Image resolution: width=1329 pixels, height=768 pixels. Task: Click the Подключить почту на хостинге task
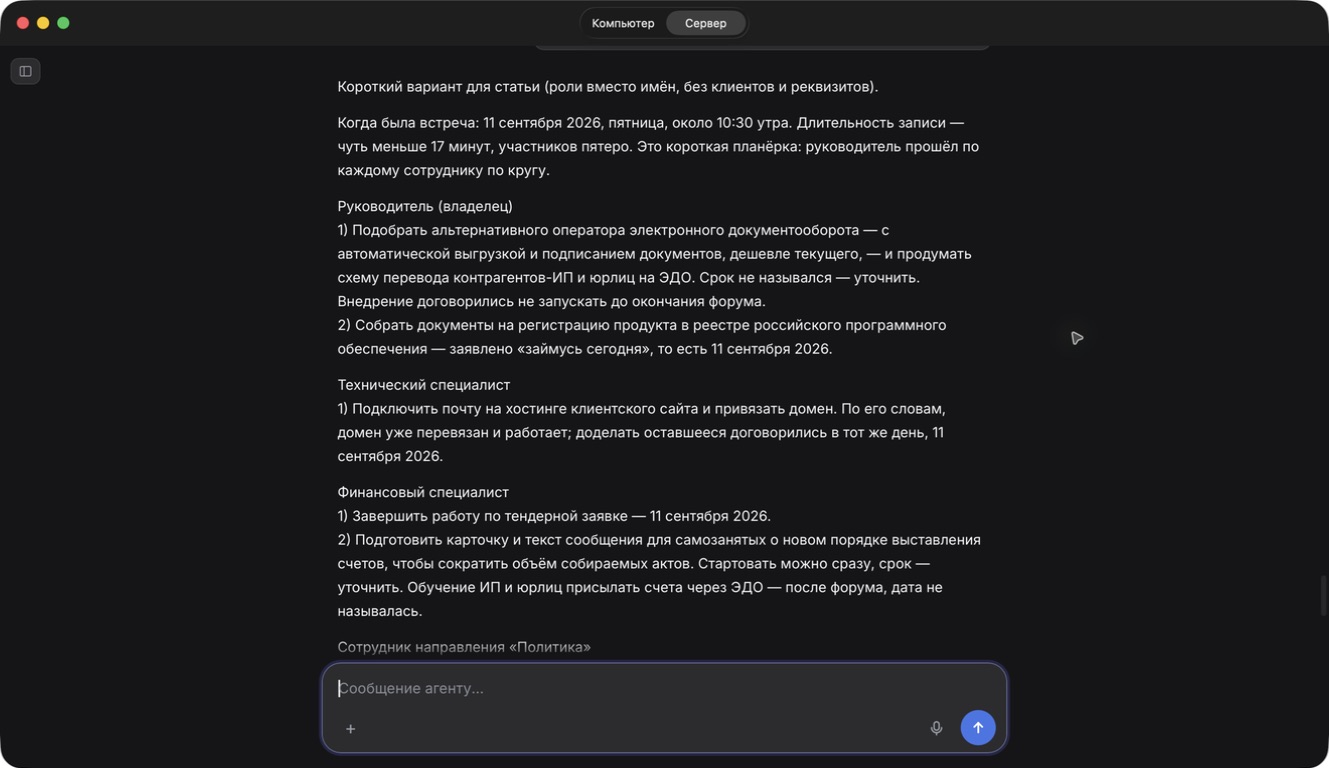click(x=641, y=433)
